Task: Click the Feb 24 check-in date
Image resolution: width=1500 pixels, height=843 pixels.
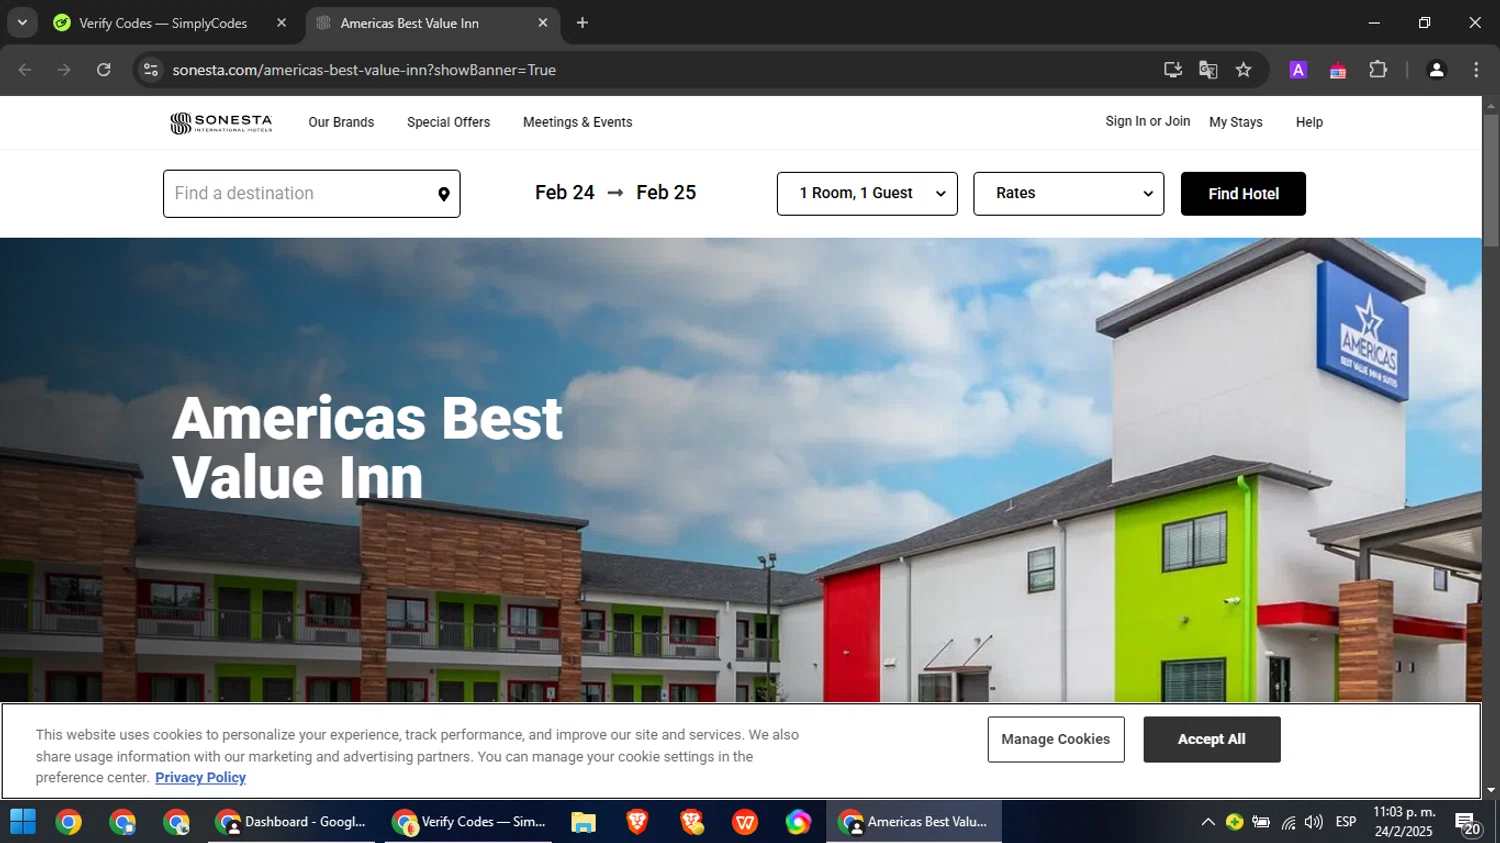Action: tap(564, 193)
